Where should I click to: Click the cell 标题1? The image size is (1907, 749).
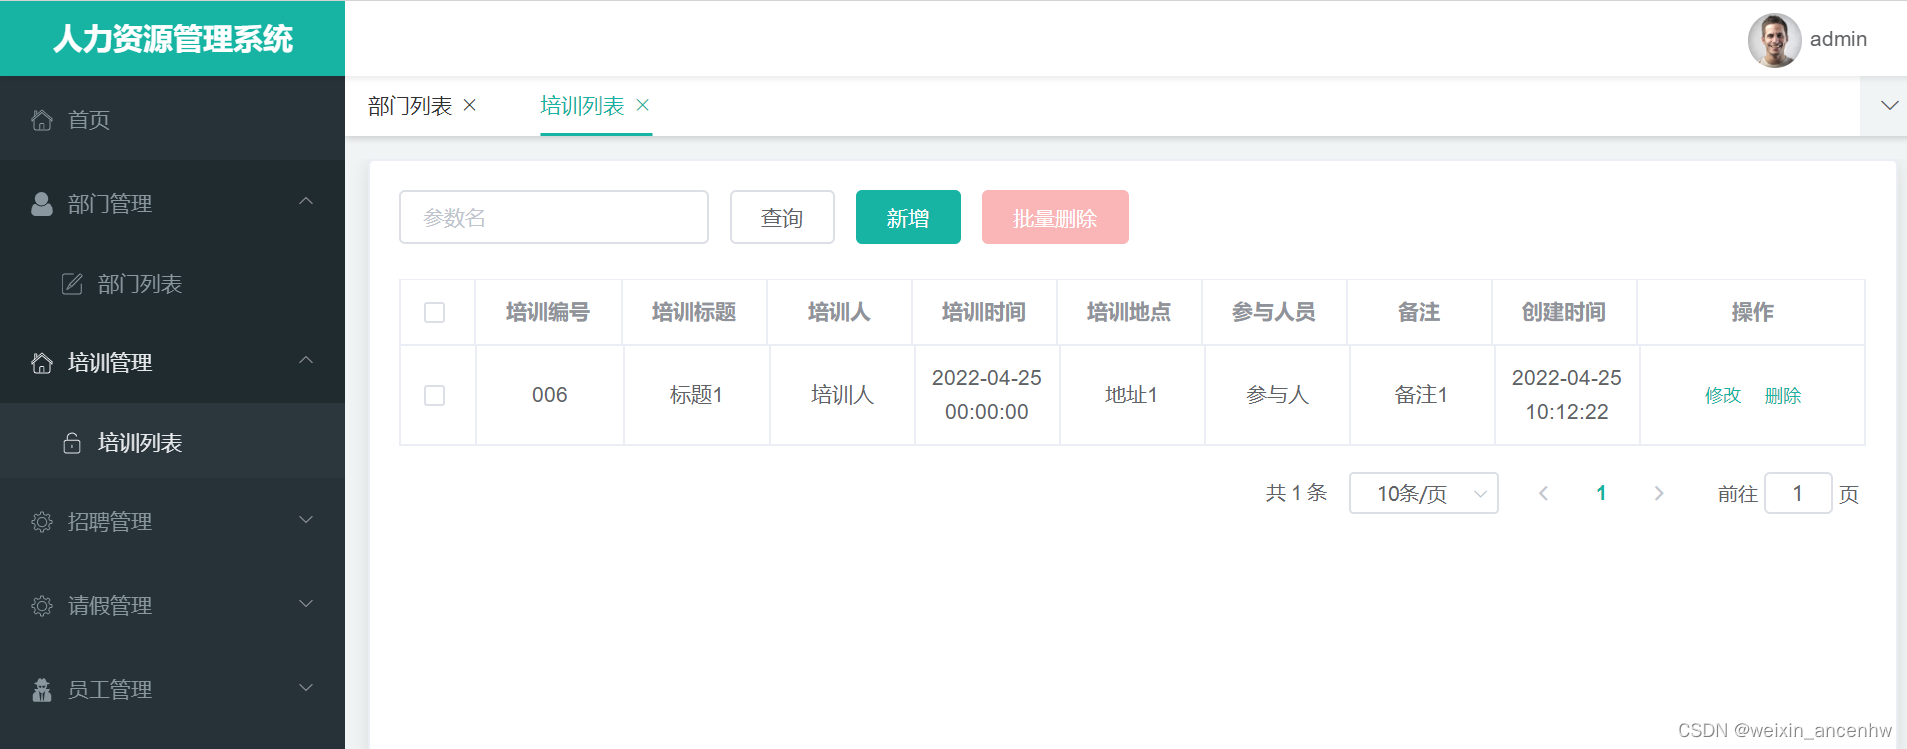(696, 395)
